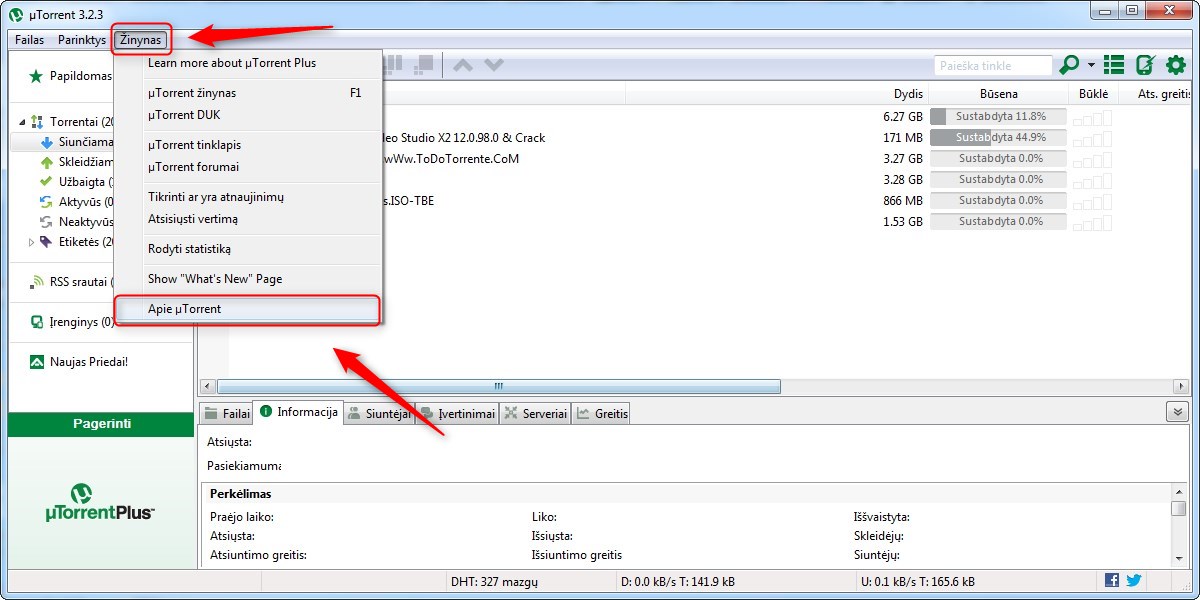Open preferences via the gear icon
The height and width of the screenshot is (600, 1200).
pos(1175,65)
